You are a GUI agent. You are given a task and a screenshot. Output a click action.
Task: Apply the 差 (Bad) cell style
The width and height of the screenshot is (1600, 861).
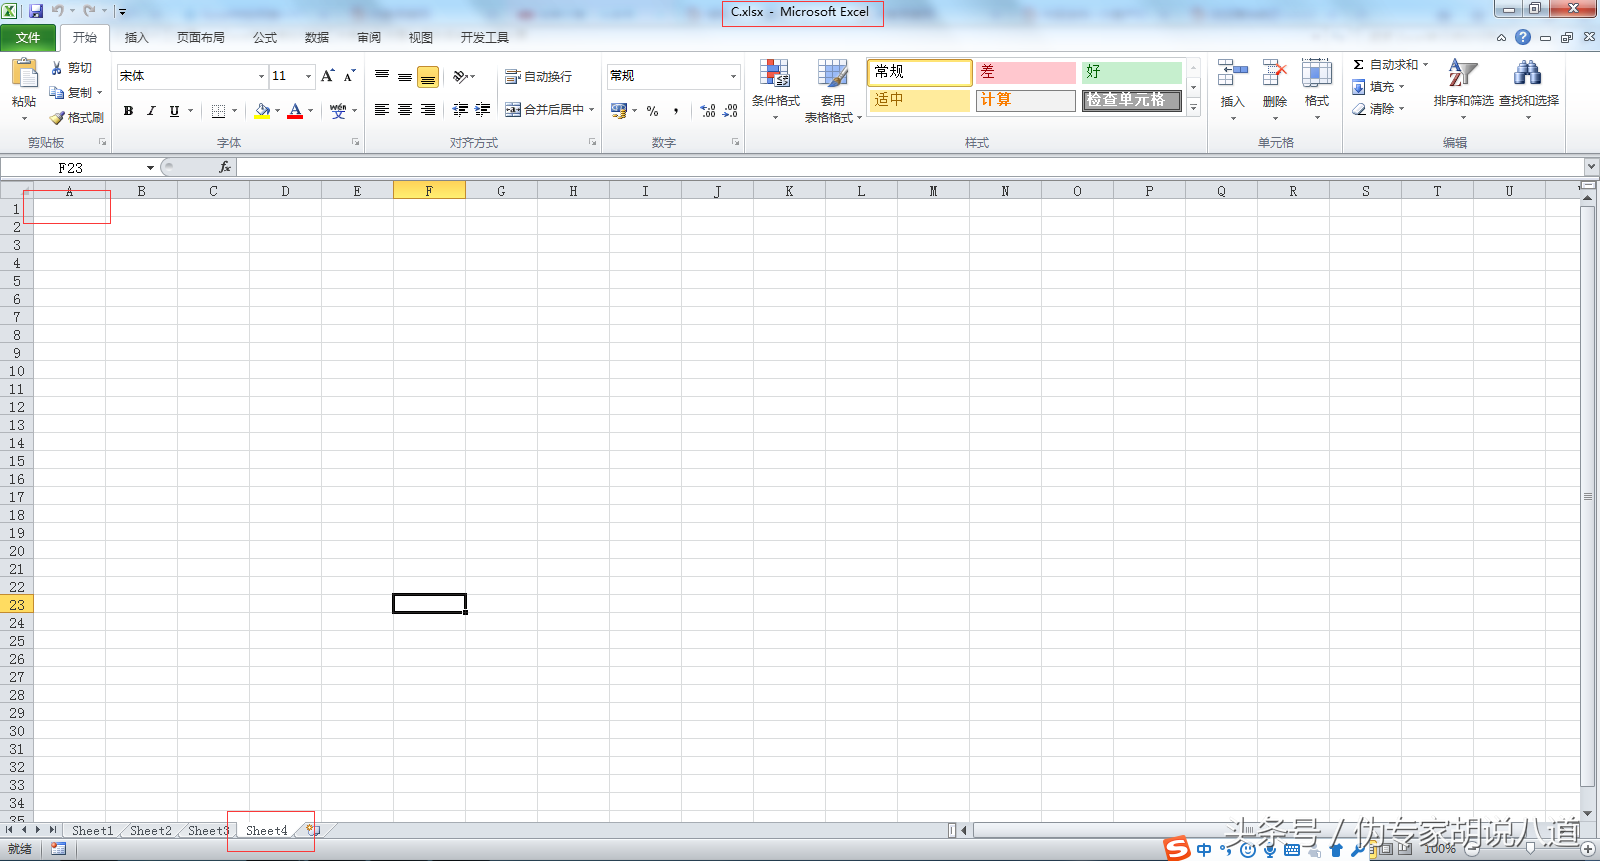click(x=1026, y=72)
